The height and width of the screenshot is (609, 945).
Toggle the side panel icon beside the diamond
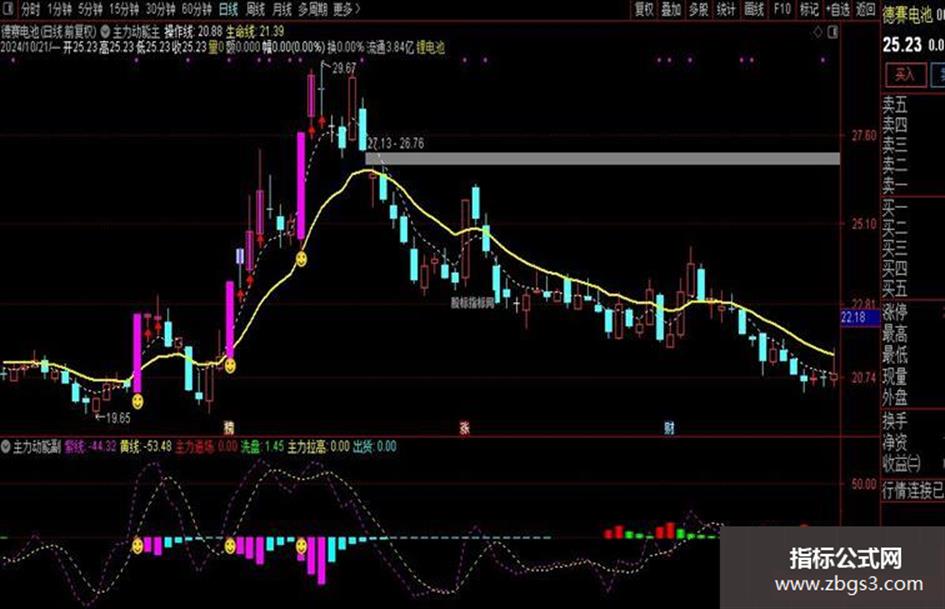(x=833, y=33)
